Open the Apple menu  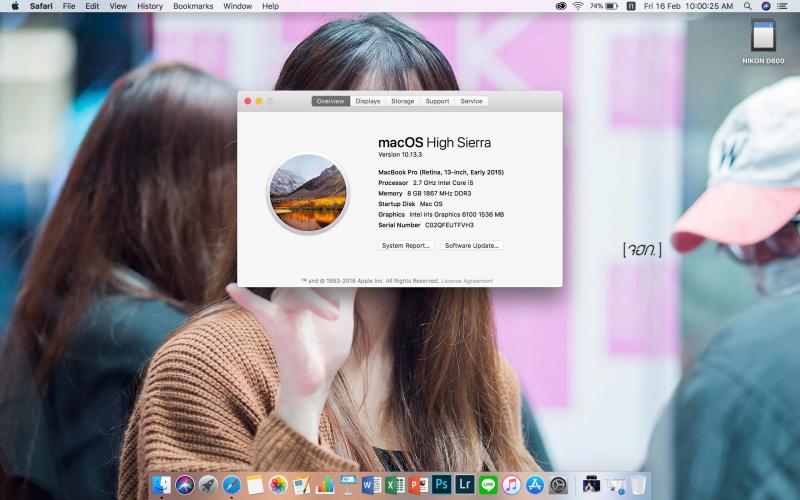pos(15,6)
